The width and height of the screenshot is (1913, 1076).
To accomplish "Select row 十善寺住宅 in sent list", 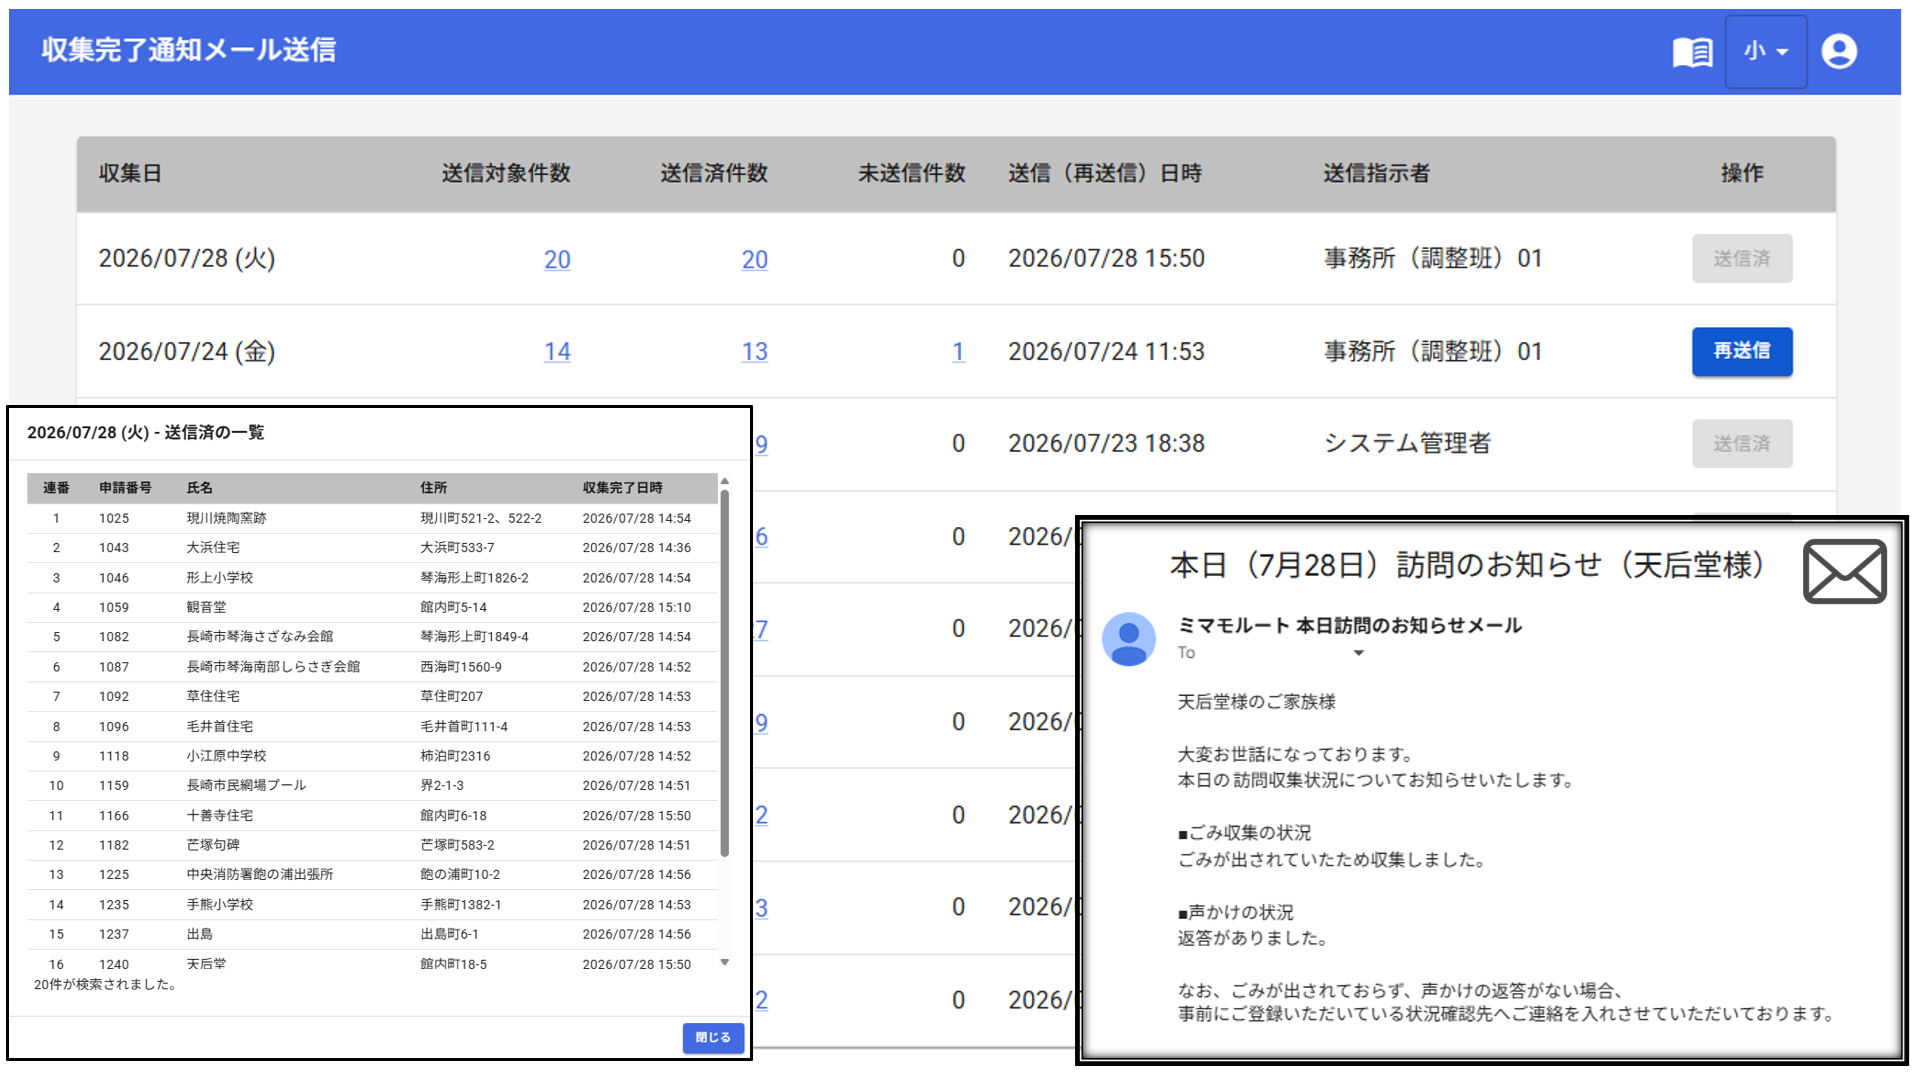I will coord(372,815).
